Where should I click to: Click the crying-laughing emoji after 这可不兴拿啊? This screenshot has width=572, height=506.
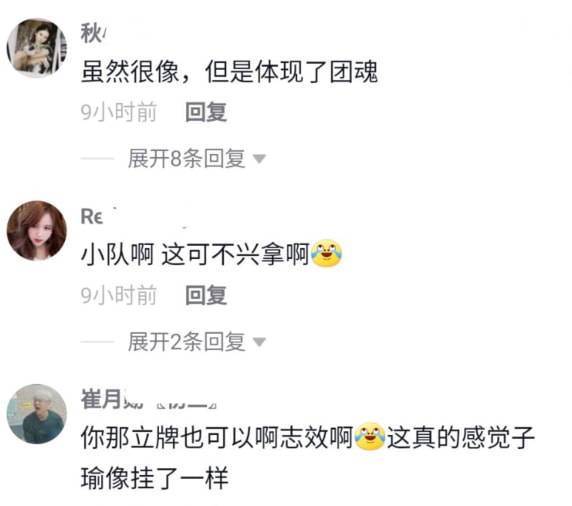pos(326,253)
